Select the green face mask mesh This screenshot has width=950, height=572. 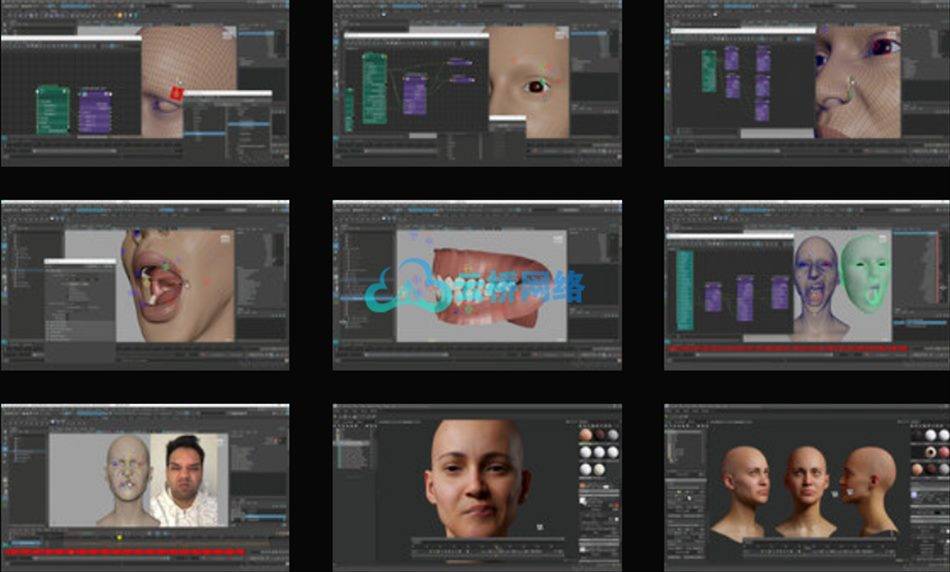point(865,273)
